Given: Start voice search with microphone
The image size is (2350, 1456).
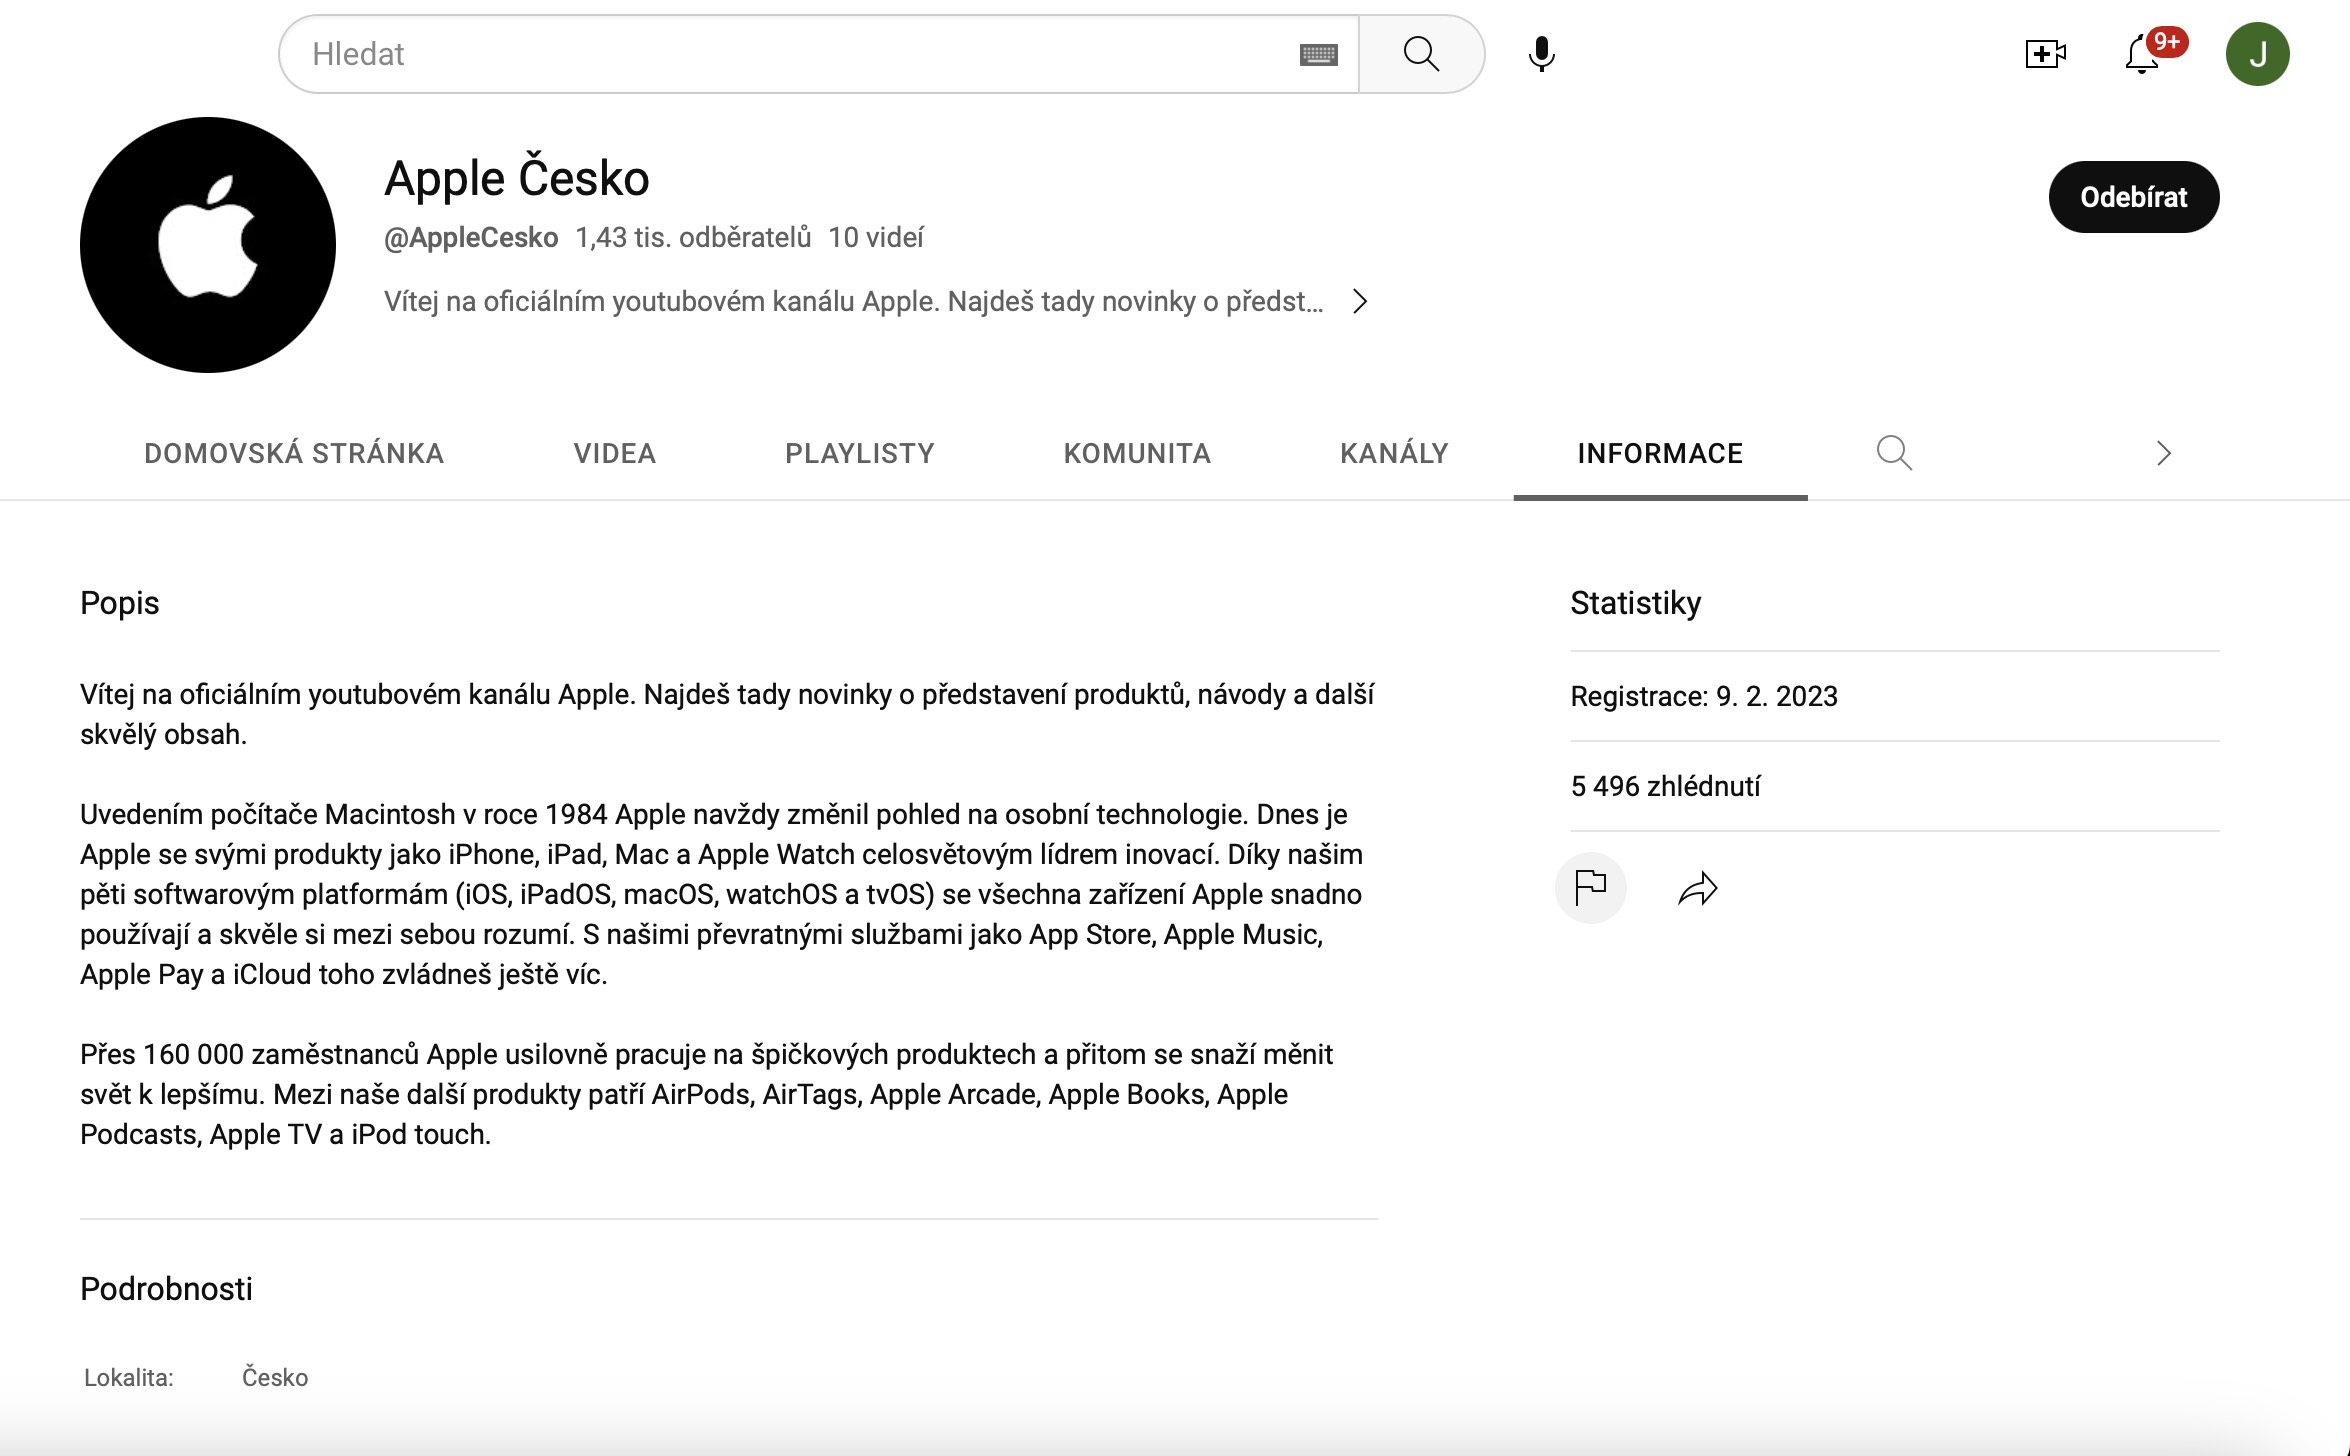Looking at the screenshot, I should 1541,54.
